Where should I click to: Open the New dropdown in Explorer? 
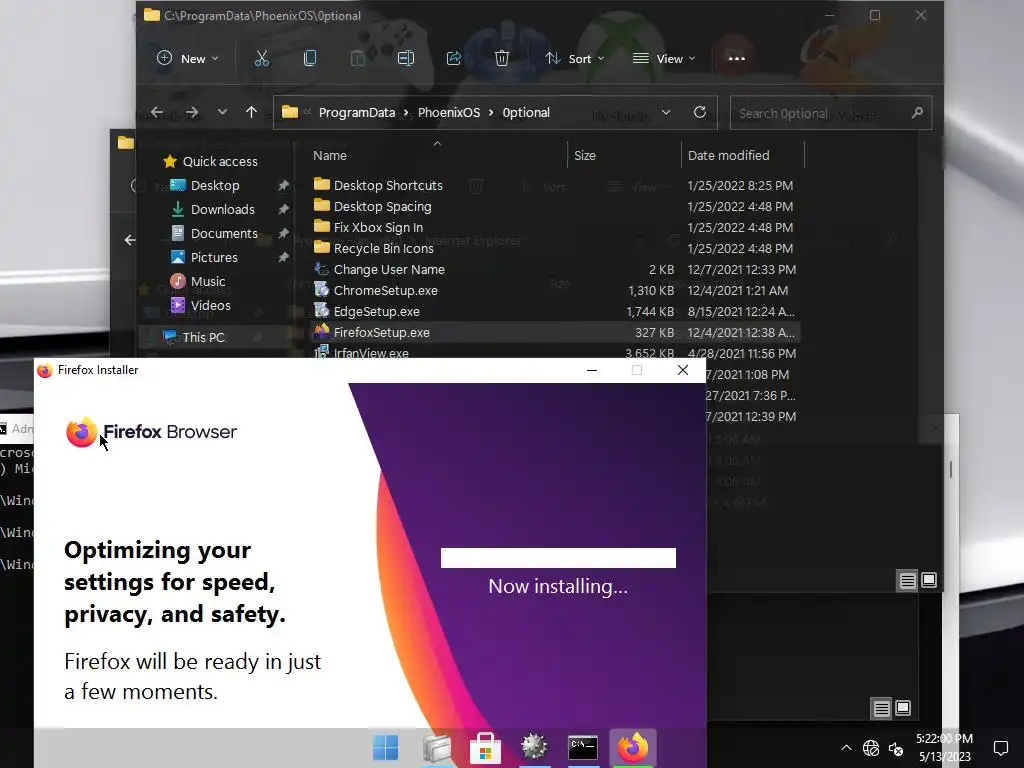tap(187, 59)
